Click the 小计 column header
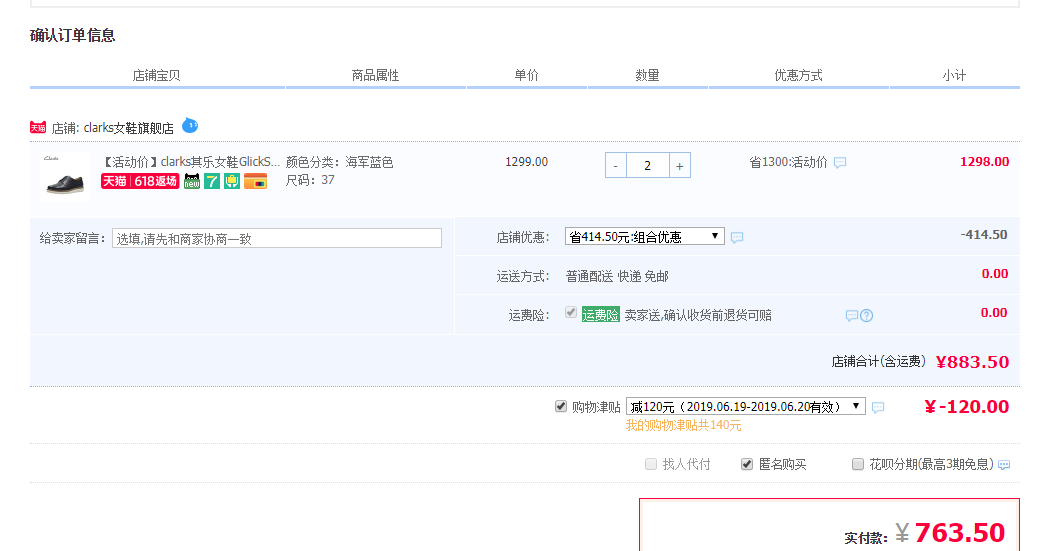This screenshot has height=551, width=1050. click(954, 75)
